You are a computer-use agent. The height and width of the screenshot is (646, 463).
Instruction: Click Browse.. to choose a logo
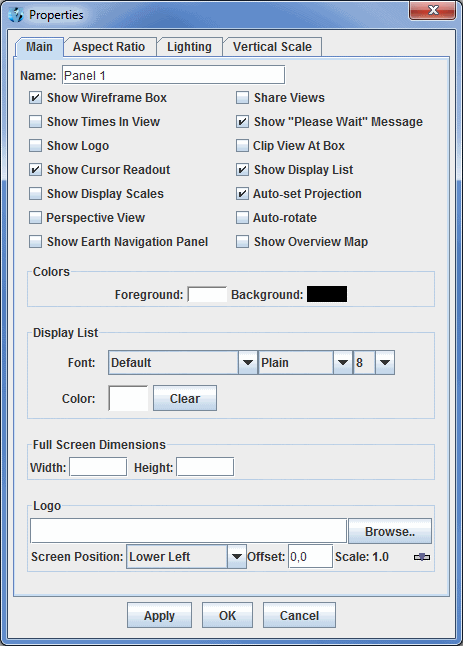point(390,531)
